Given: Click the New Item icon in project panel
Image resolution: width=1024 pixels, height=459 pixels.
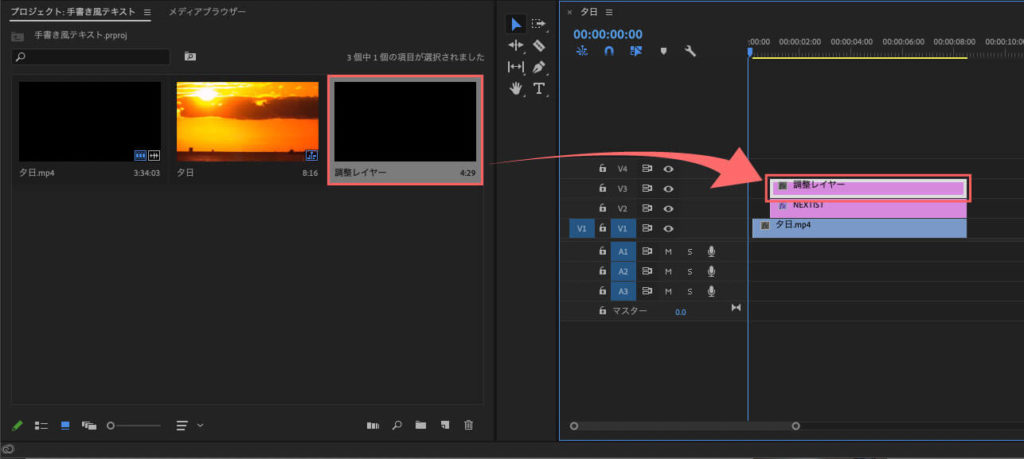Looking at the screenshot, I should pyautogui.click(x=445, y=425).
